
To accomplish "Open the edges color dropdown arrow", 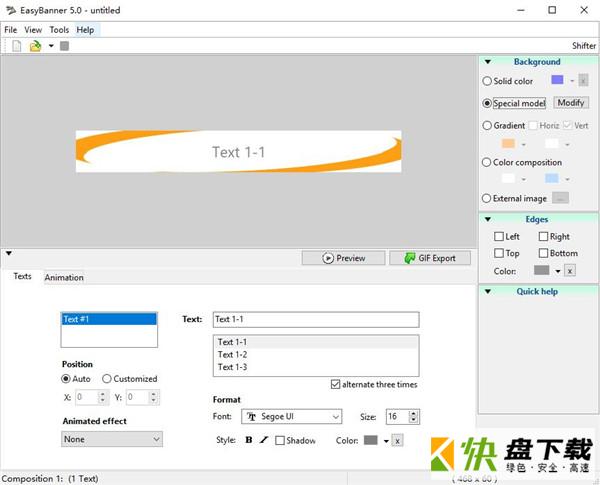I will coord(558,271).
